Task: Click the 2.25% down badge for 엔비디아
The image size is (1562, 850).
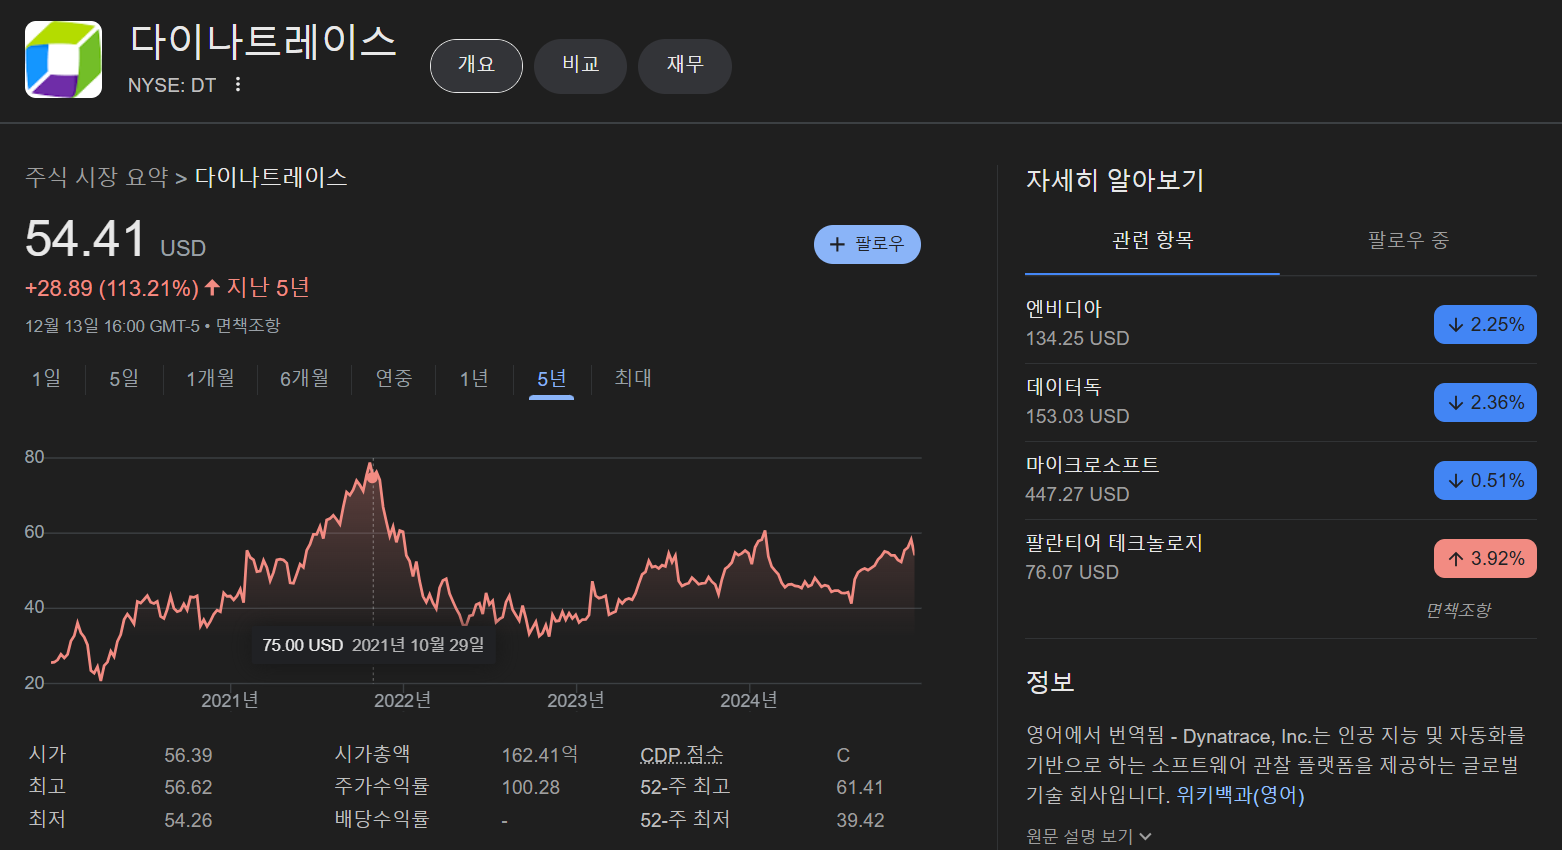Action: tap(1485, 325)
